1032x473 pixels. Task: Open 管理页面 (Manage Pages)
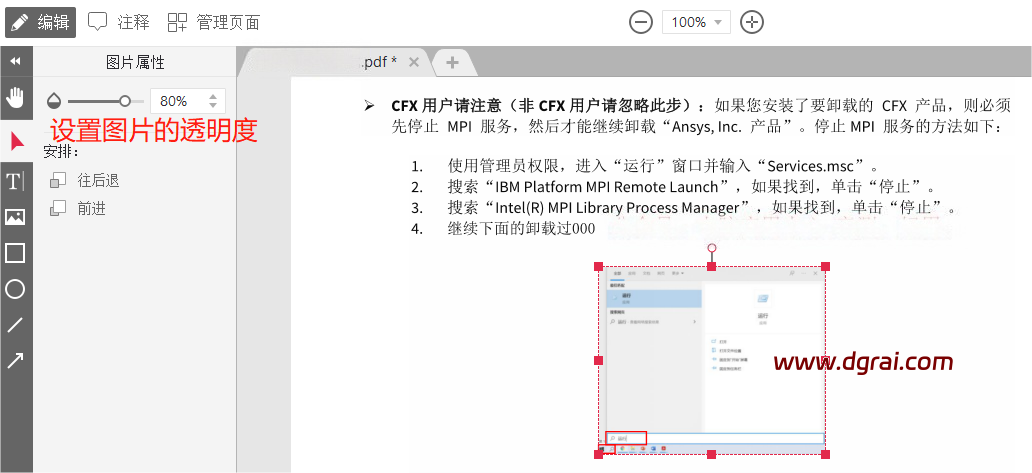click(213, 22)
